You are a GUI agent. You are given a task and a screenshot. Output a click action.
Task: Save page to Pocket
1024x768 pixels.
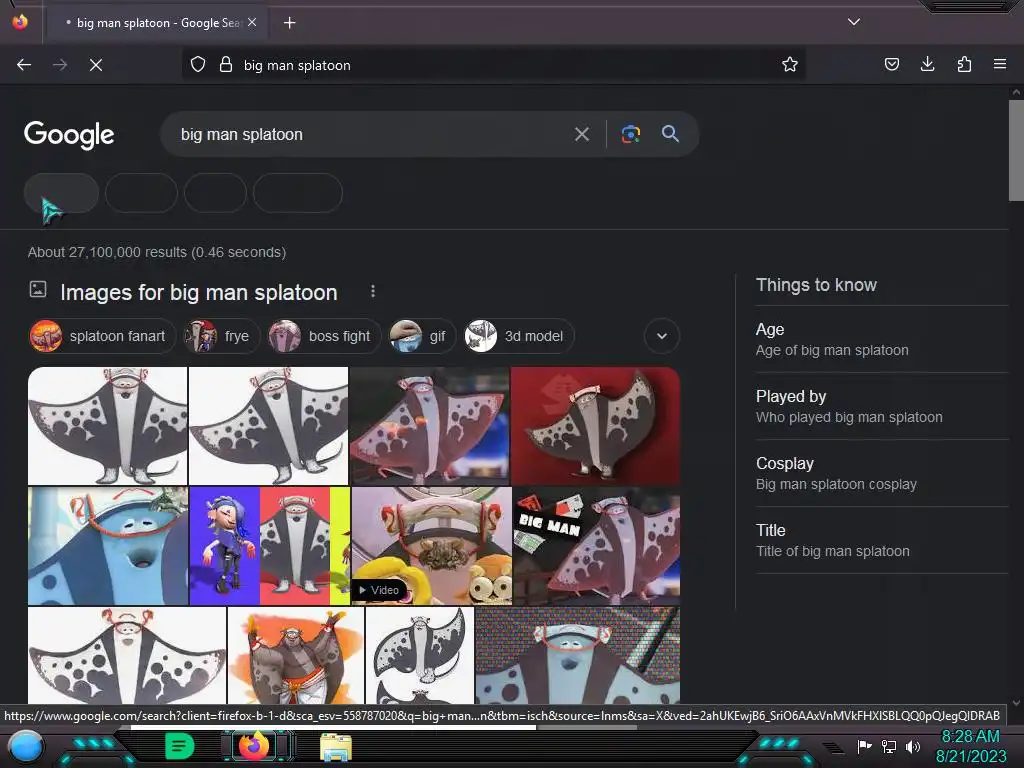(892, 64)
